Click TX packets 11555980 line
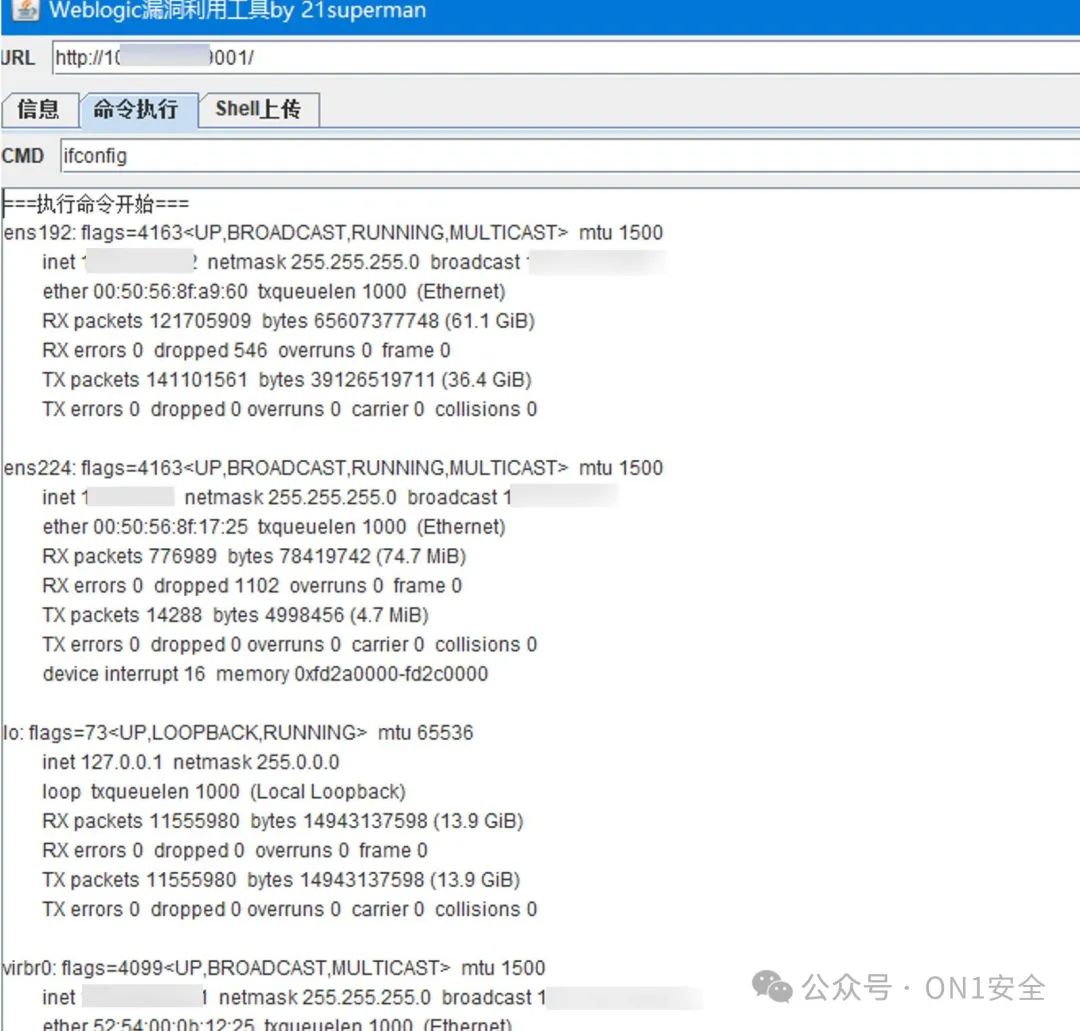Image resolution: width=1080 pixels, height=1031 pixels. 281,880
